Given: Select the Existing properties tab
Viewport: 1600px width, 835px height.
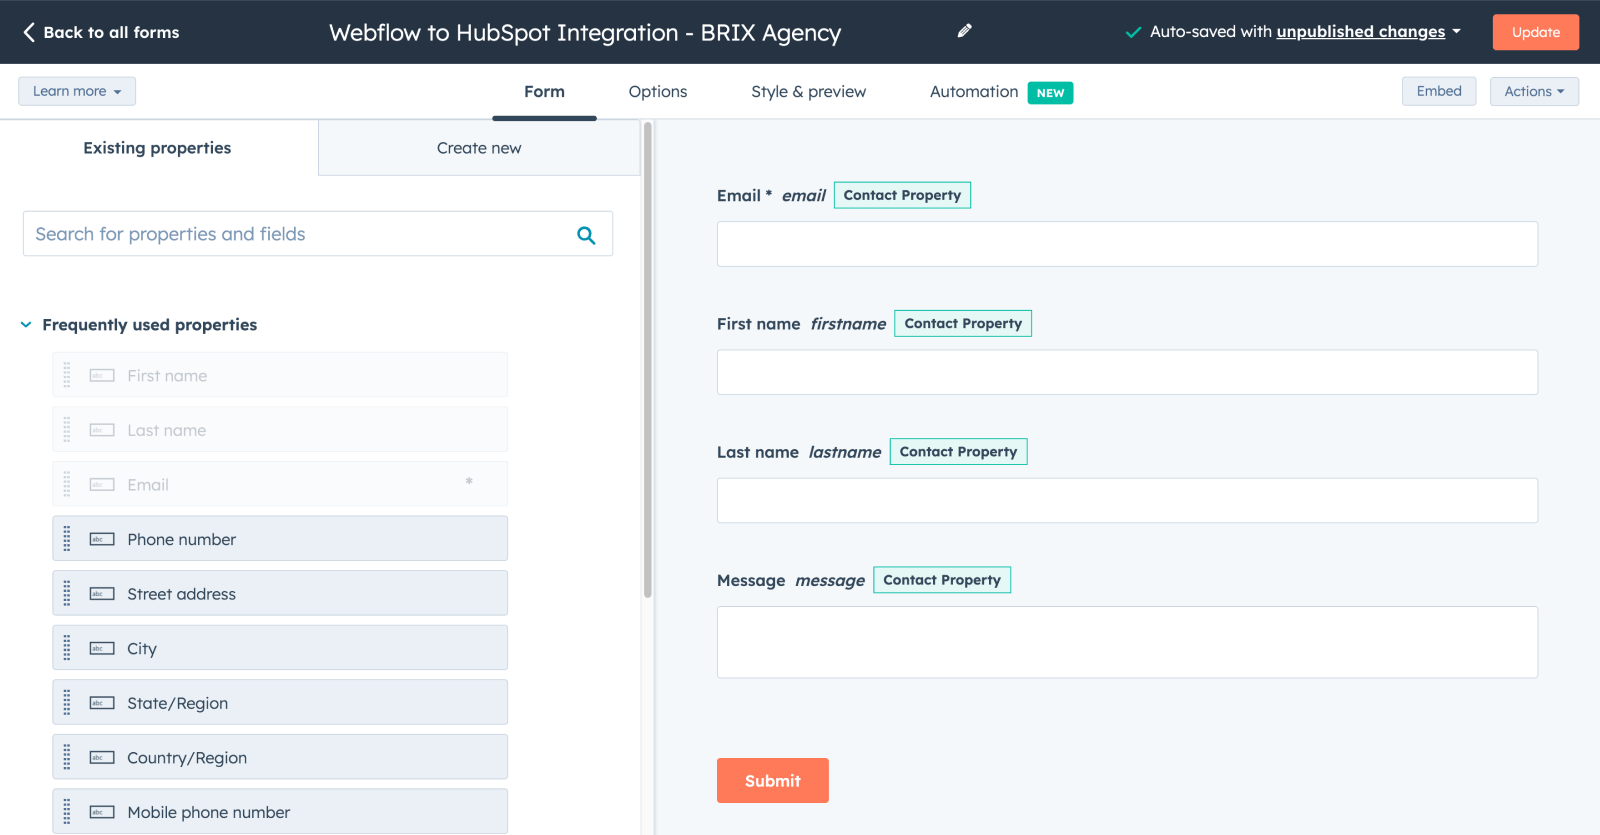Looking at the screenshot, I should pos(158,148).
